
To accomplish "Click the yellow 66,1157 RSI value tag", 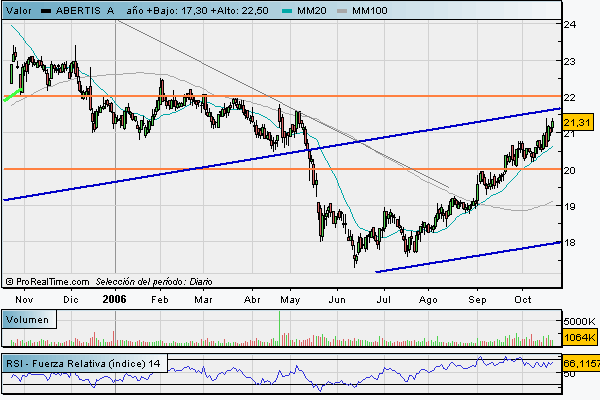I will click(x=581, y=363).
